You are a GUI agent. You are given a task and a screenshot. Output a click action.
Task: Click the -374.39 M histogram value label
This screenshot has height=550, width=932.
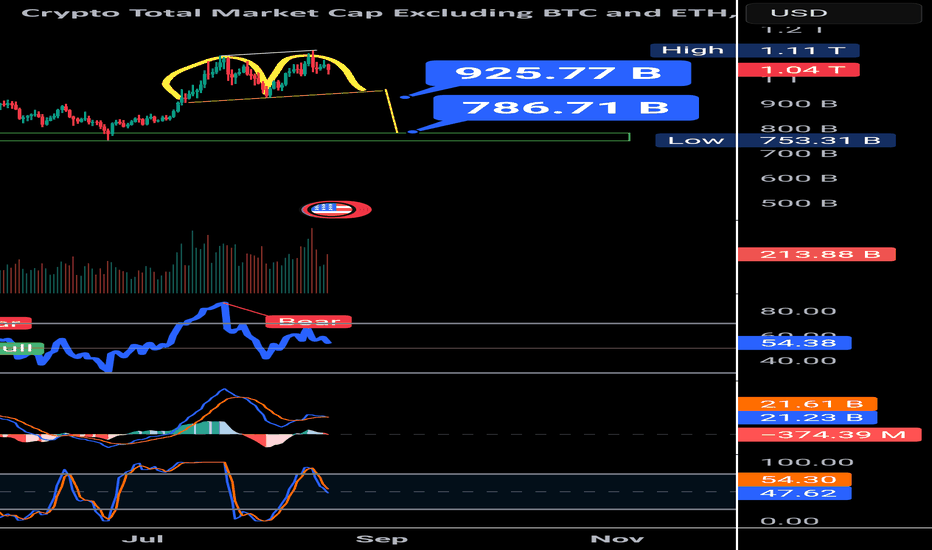[829, 435]
